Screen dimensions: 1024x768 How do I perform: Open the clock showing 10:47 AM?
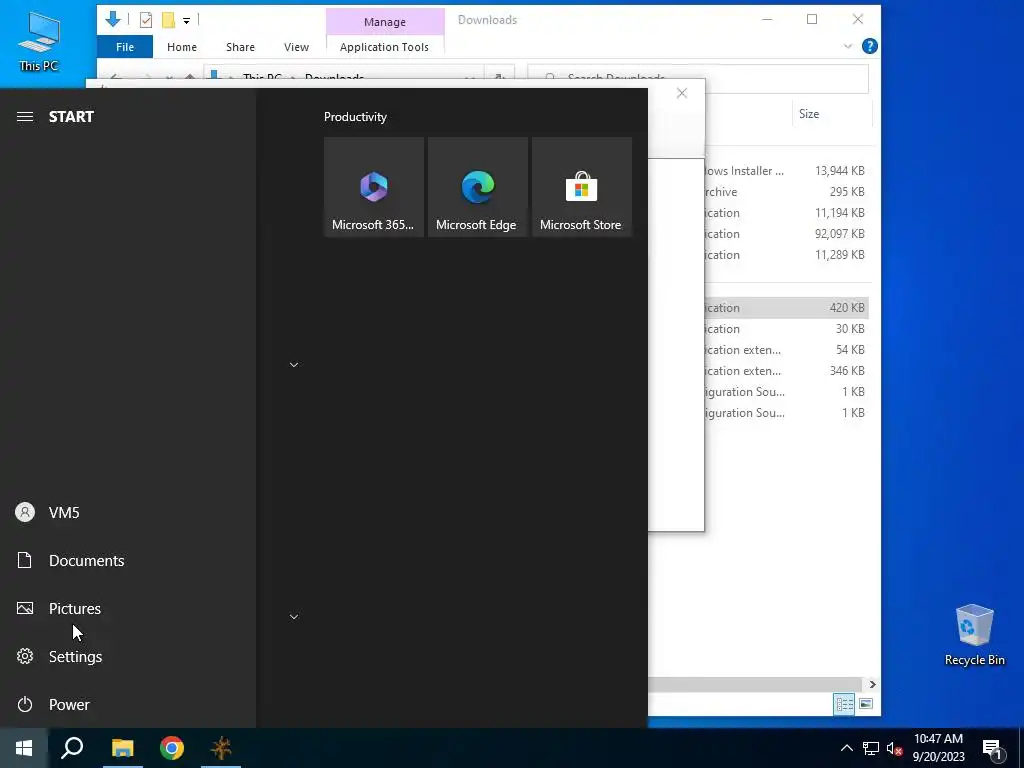pos(938,748)
